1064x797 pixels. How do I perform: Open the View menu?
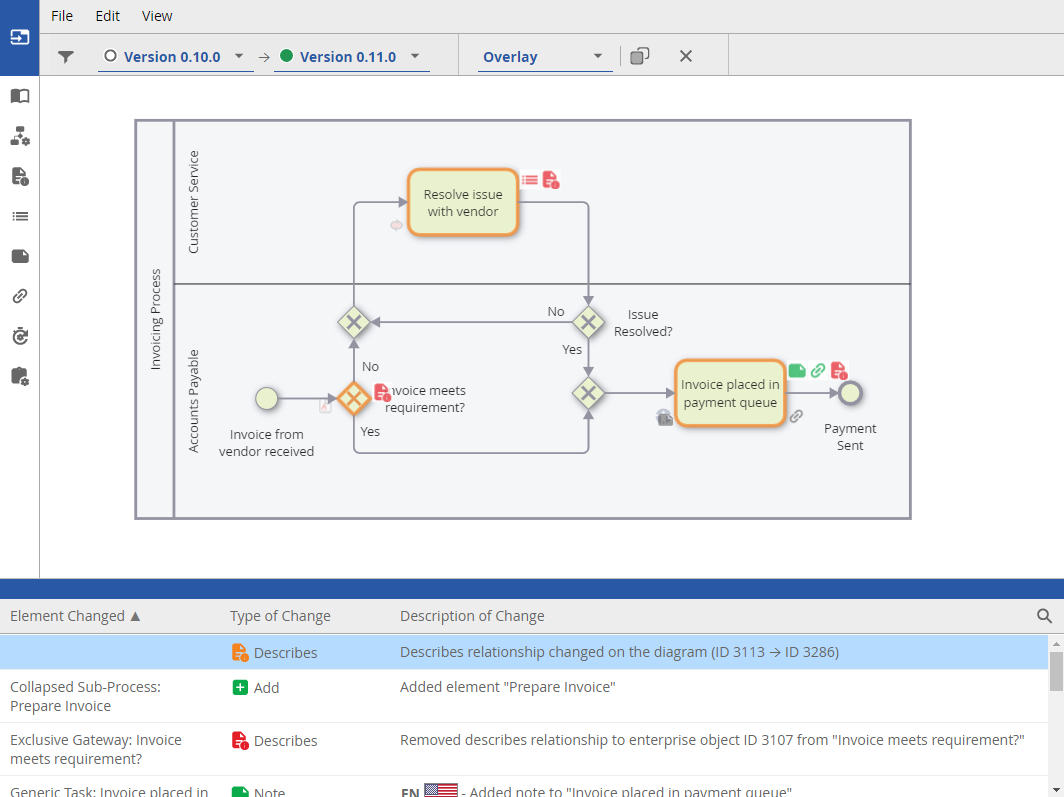point(157,16)
